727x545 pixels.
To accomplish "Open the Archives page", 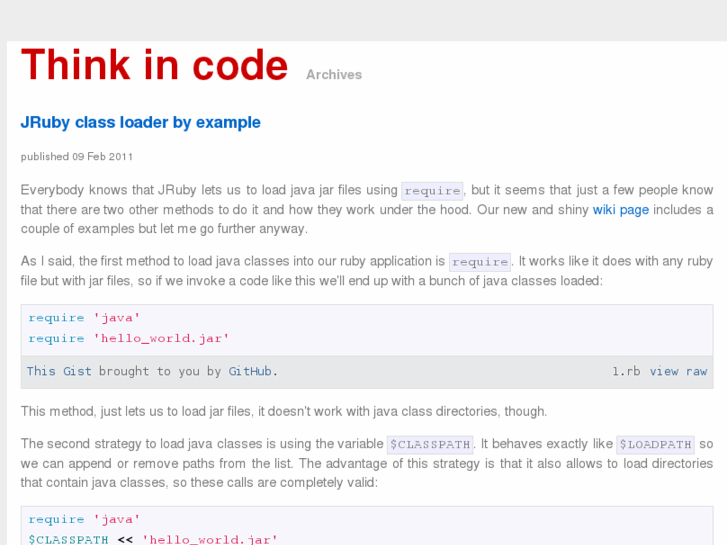I will [x=334, y=75].
